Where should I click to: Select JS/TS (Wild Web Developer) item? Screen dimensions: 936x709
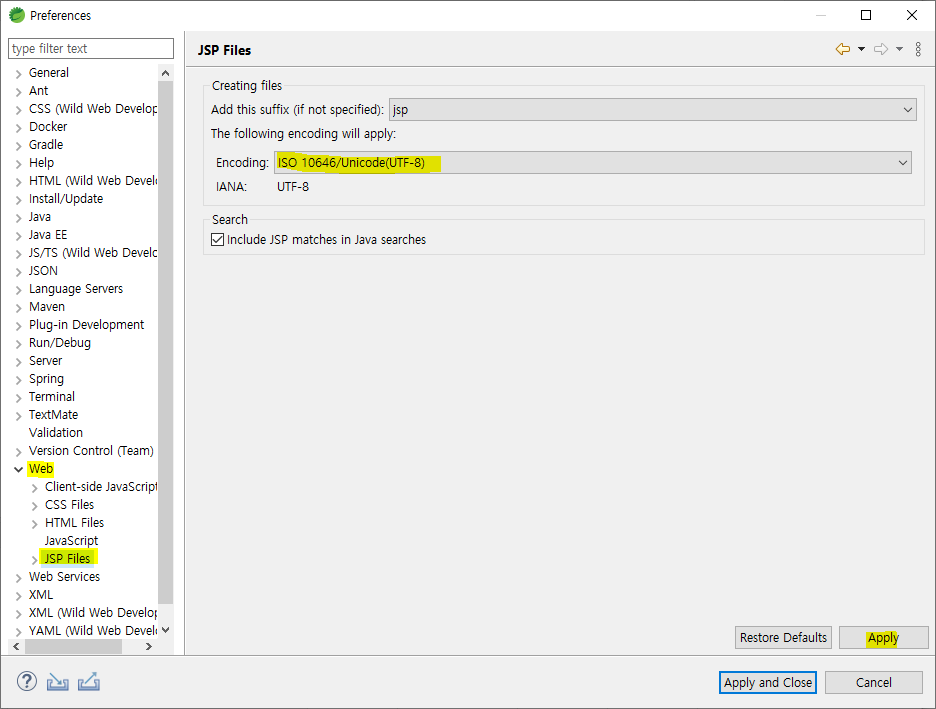[x=93, y=252]
